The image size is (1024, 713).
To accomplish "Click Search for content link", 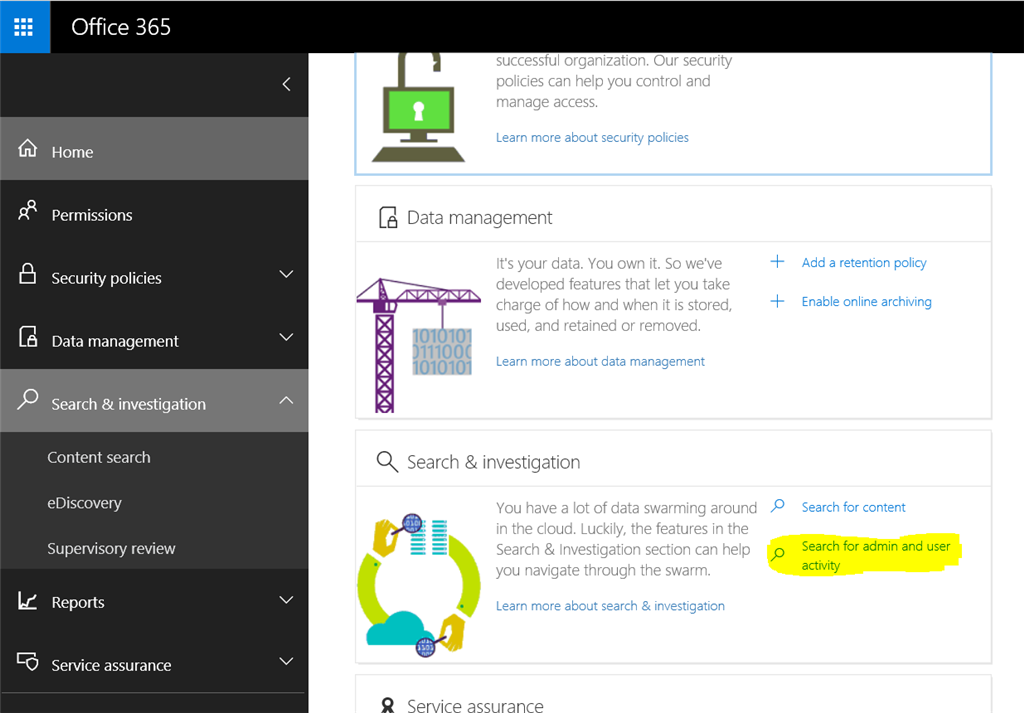I will tap(854, 507).
